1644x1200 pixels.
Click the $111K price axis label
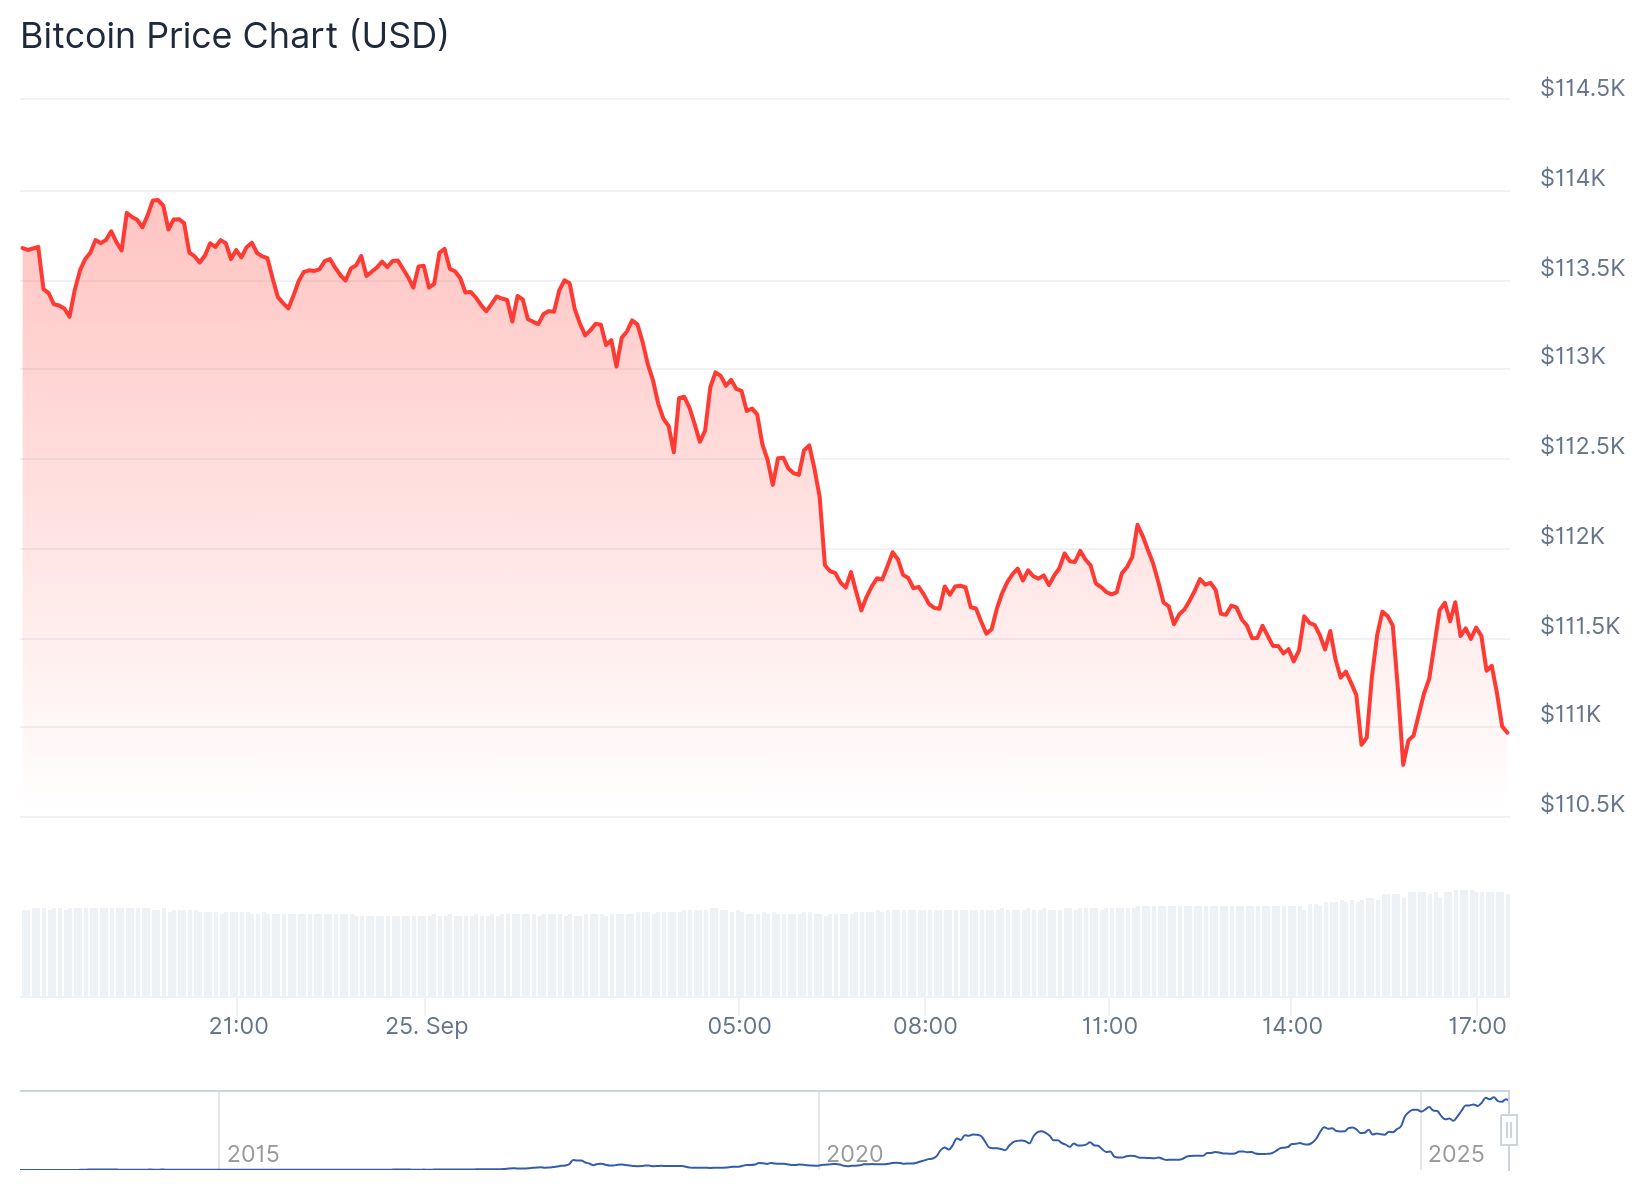pos(1570,714)
